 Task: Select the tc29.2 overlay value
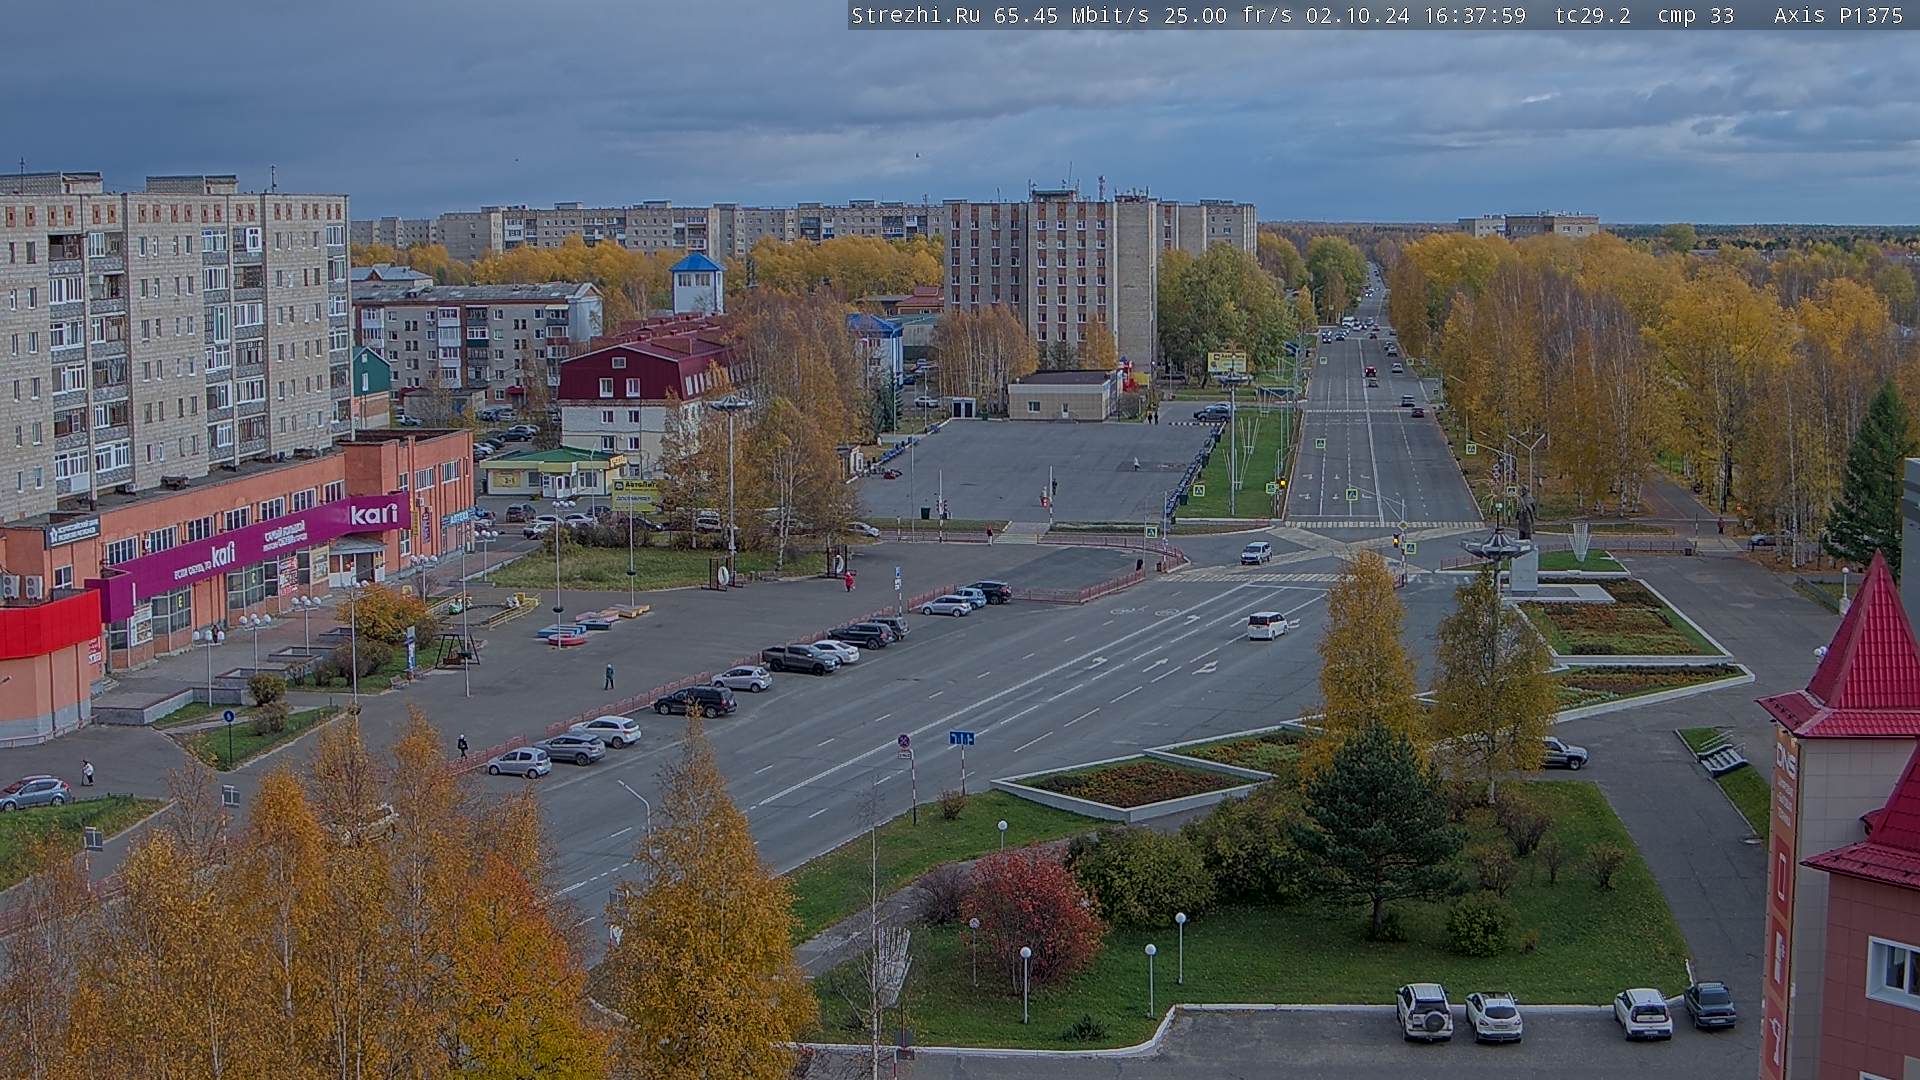click(1592, 15)
